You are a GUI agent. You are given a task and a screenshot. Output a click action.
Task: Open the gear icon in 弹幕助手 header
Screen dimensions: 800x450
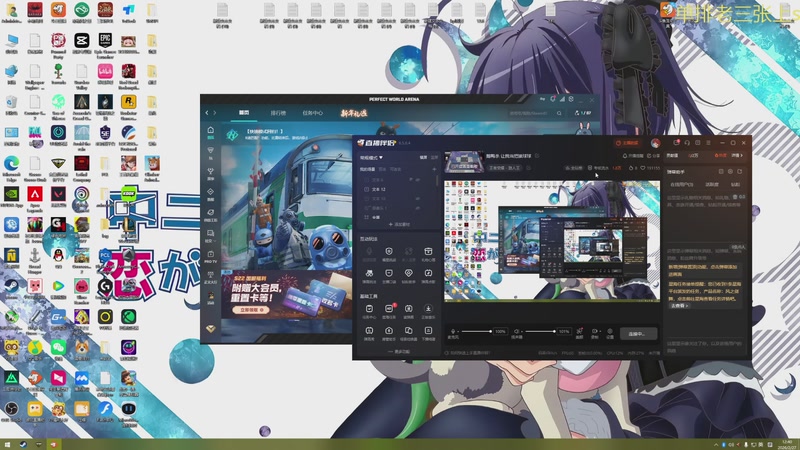[730, 172]
